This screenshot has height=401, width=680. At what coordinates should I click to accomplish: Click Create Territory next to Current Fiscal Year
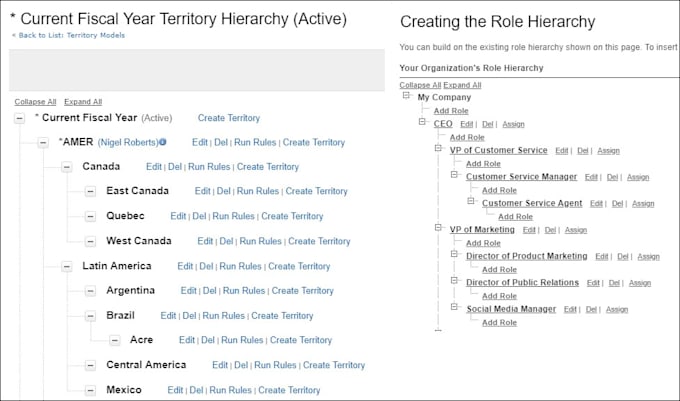click(x=229, y=118)
